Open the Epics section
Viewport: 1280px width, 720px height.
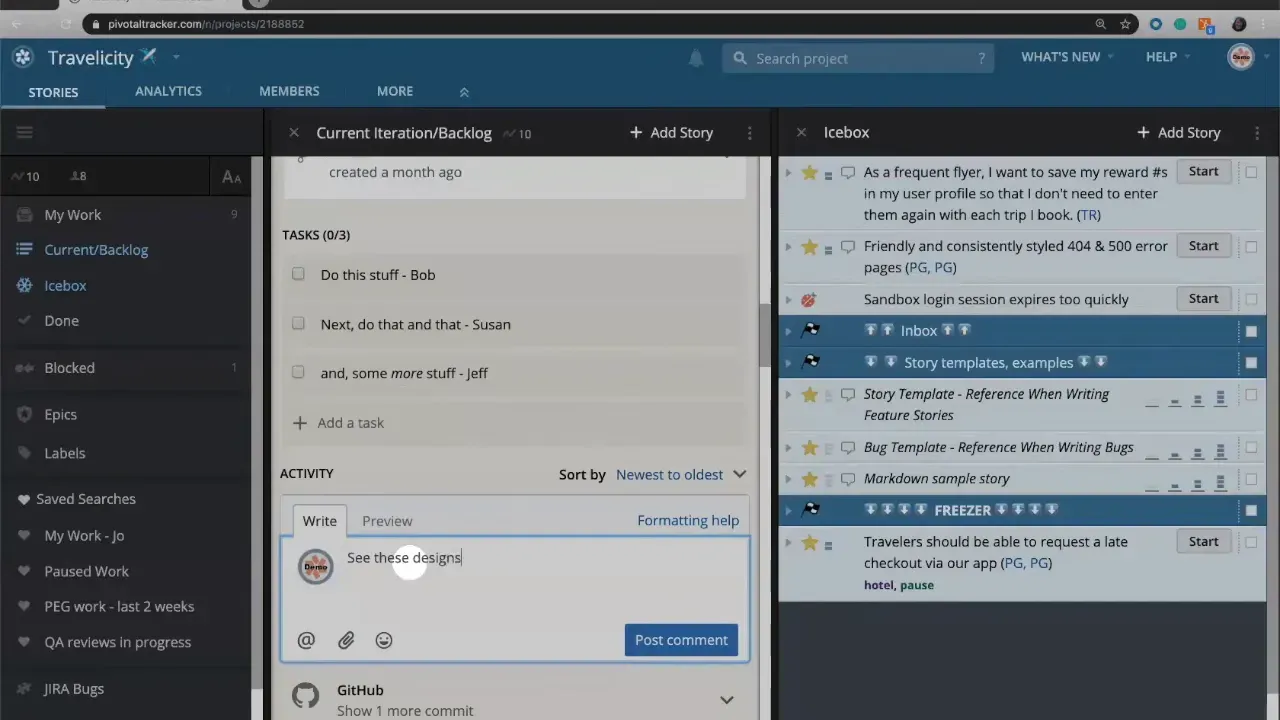(x=60, y=414)
